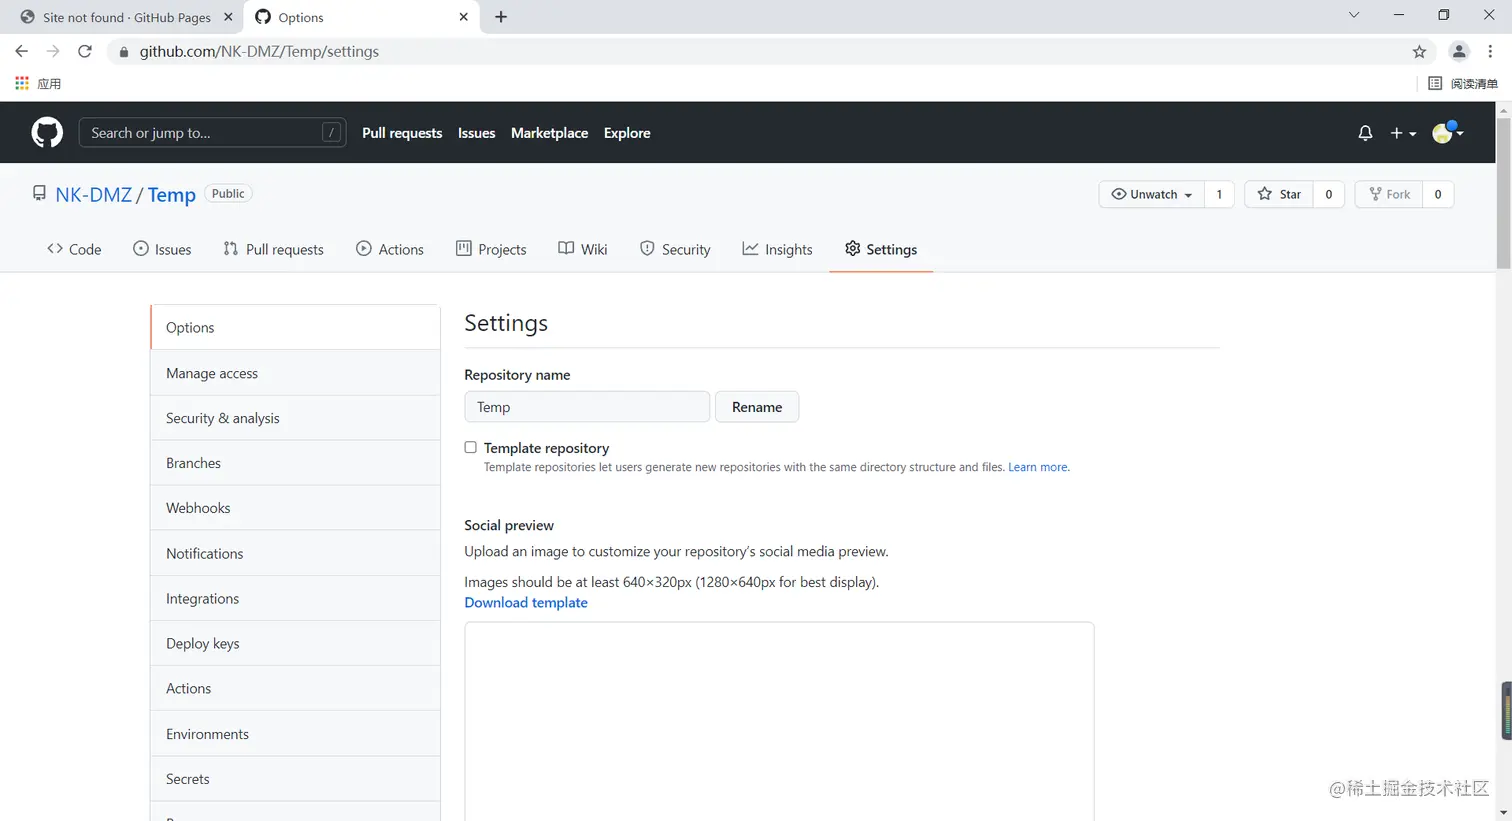This screenshot has width=1512, height=821.
Task: Open the notifications bell
Action: tap(1365, 133)
